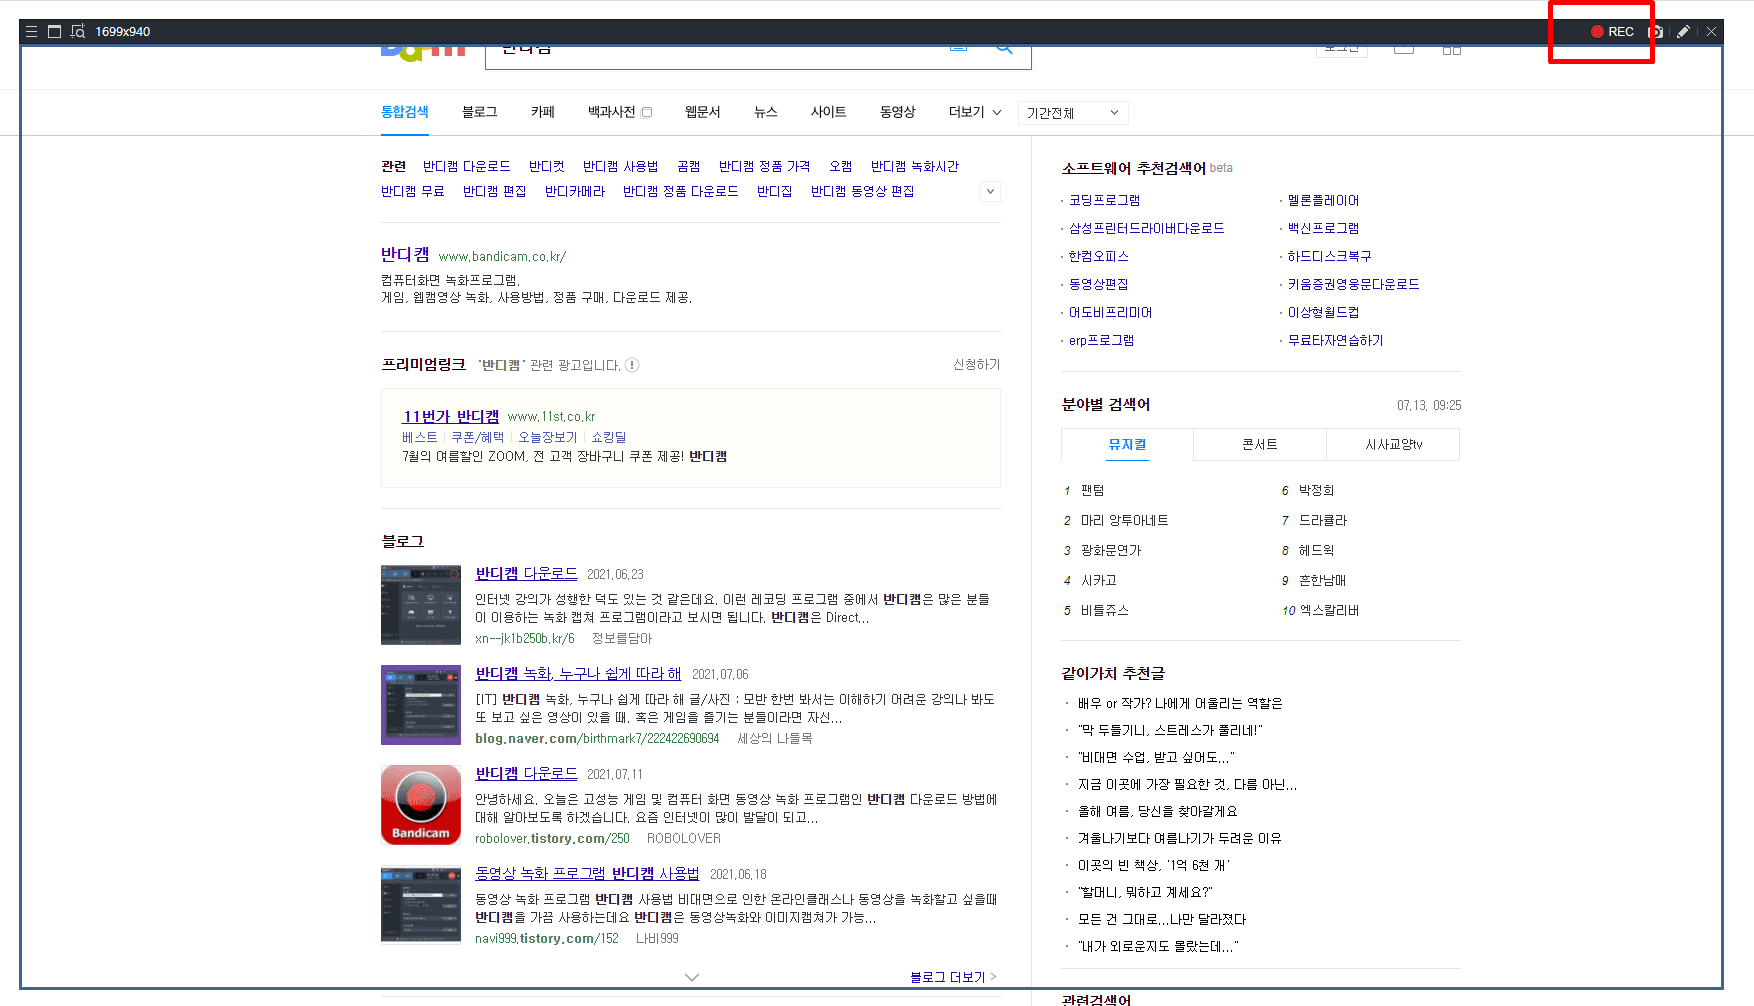Click ranking item 3 광화문연가
This screenshot has width=1754, height=1006.
1111,550
